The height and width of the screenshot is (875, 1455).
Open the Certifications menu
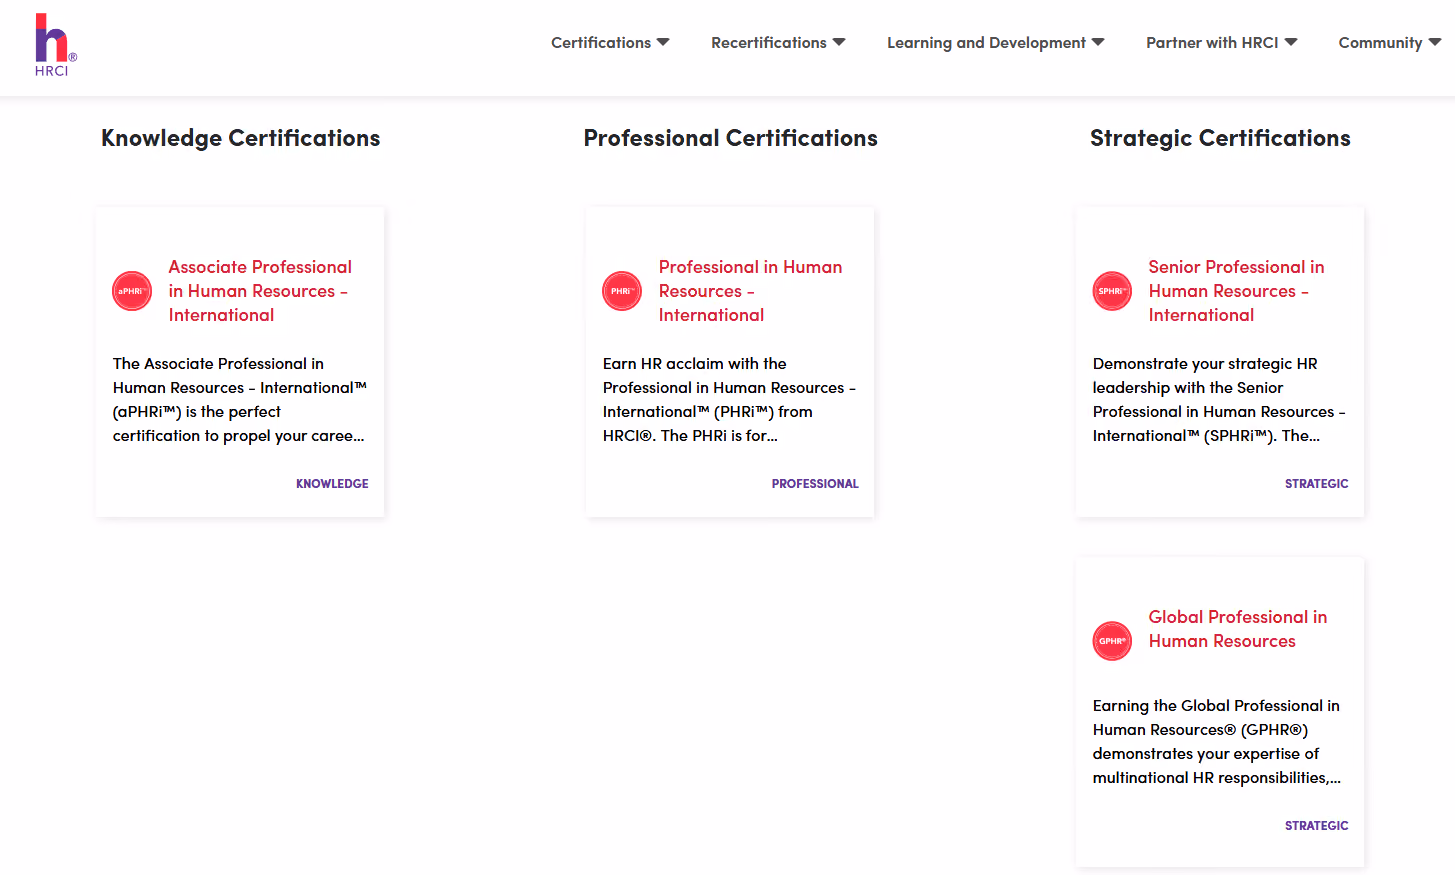point(610,43)
